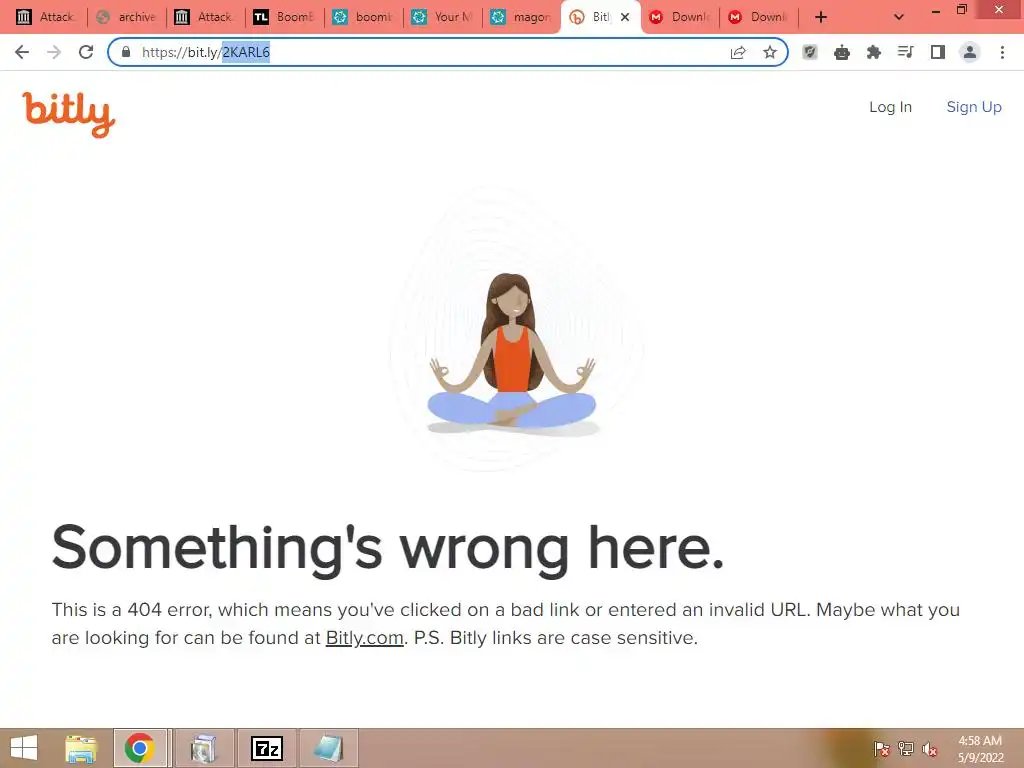Click the meditating woman illustration
This screenshot has height=768, width=1024.
(x=513, y=353)
